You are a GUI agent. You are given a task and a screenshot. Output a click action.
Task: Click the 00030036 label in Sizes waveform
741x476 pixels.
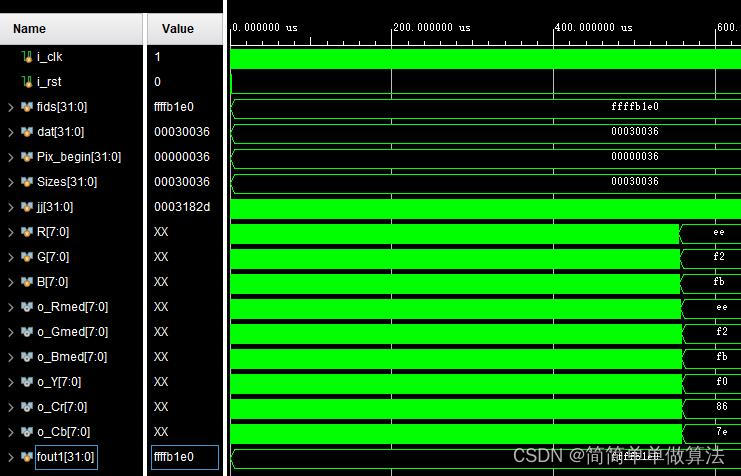pyautogui.click(x=635, y=182)
